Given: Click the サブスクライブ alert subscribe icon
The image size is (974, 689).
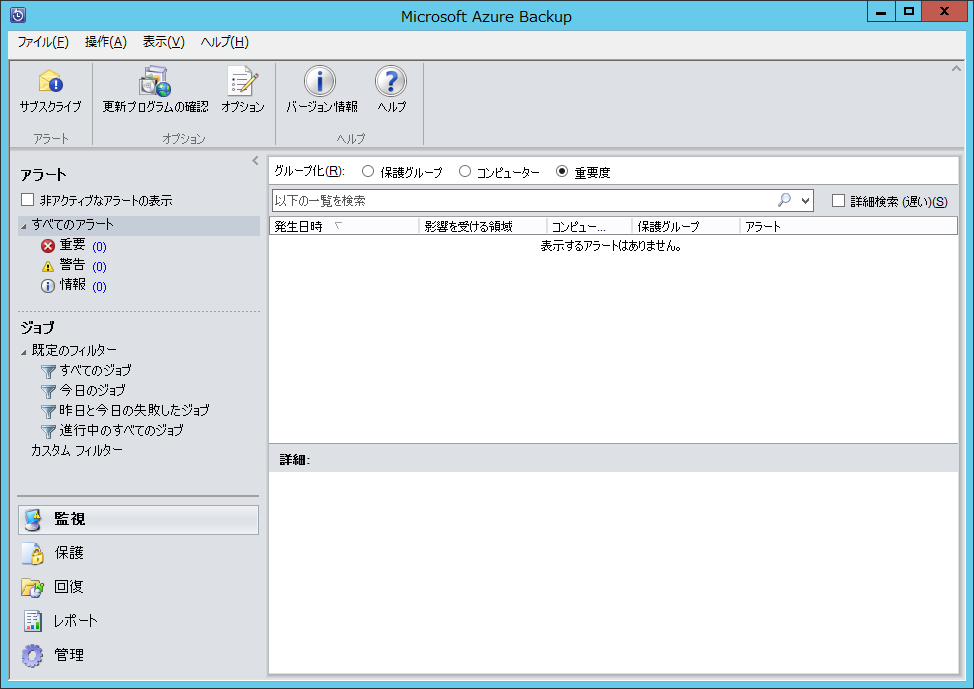Looking at the screenshot, I should pos(50,81).
